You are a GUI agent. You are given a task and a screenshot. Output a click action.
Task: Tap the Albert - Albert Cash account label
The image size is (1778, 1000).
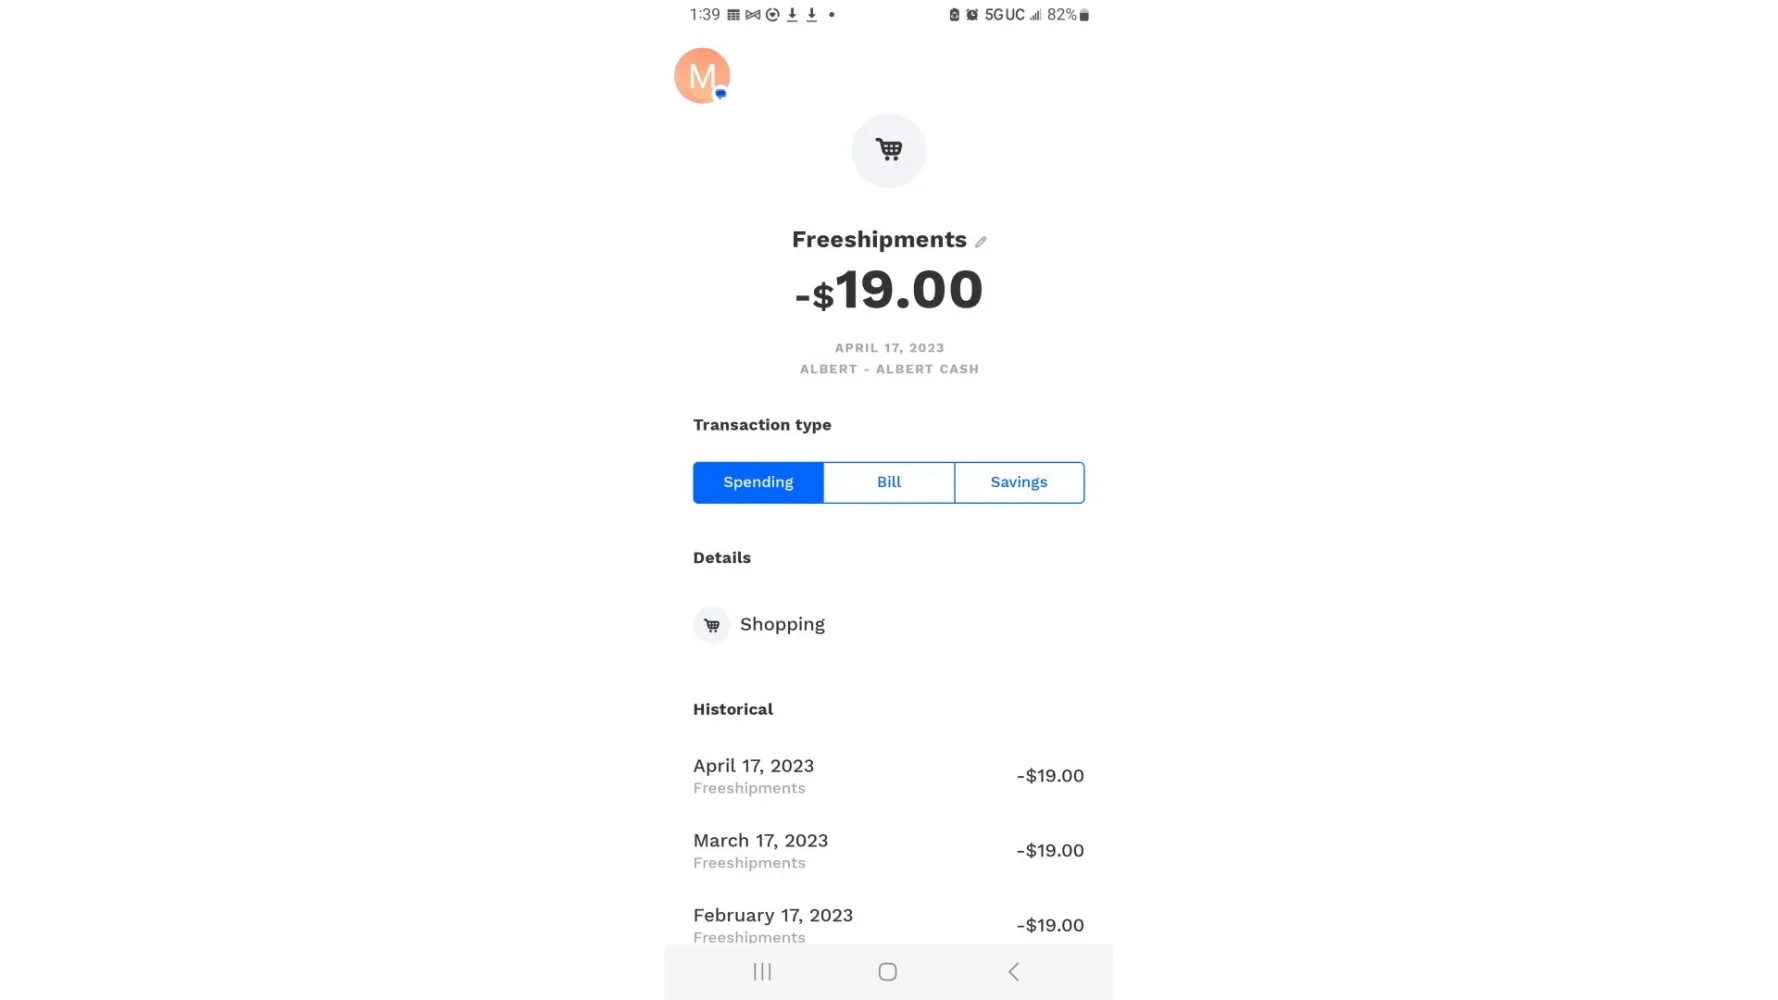pyautogui.click(x=889, y=369)
